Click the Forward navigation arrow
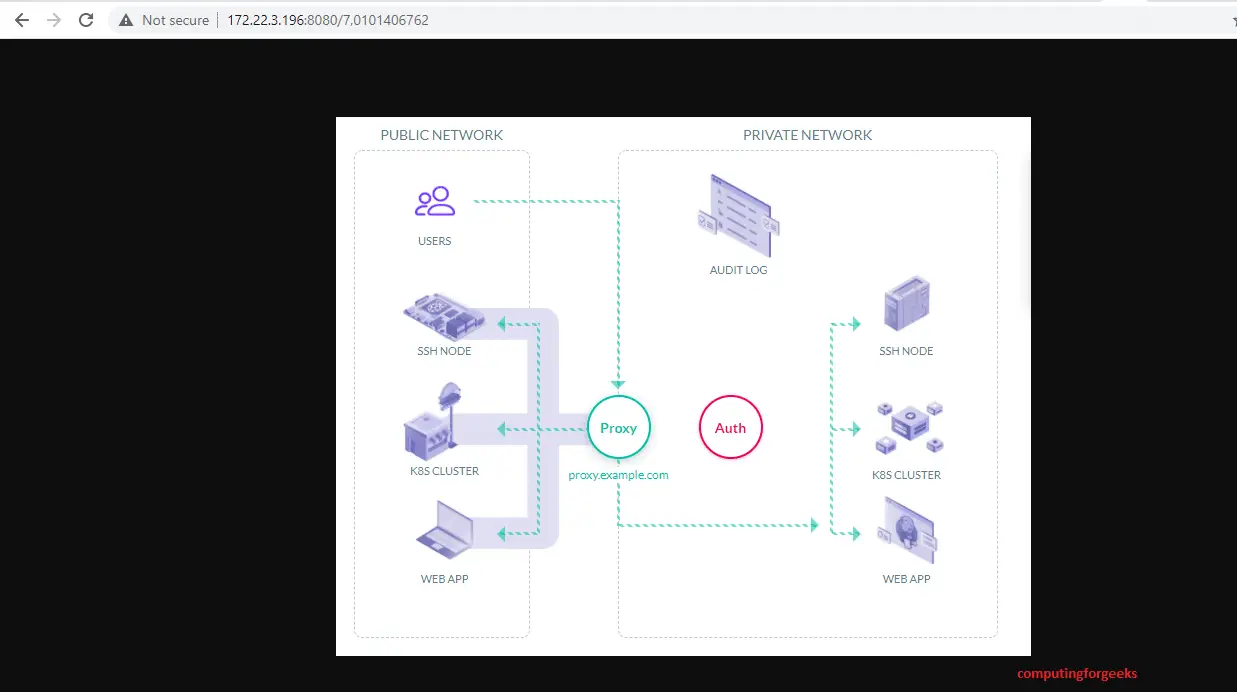The height and width of the screenshot is (692, 1237). pyautogui.click(x=53, y=19)
